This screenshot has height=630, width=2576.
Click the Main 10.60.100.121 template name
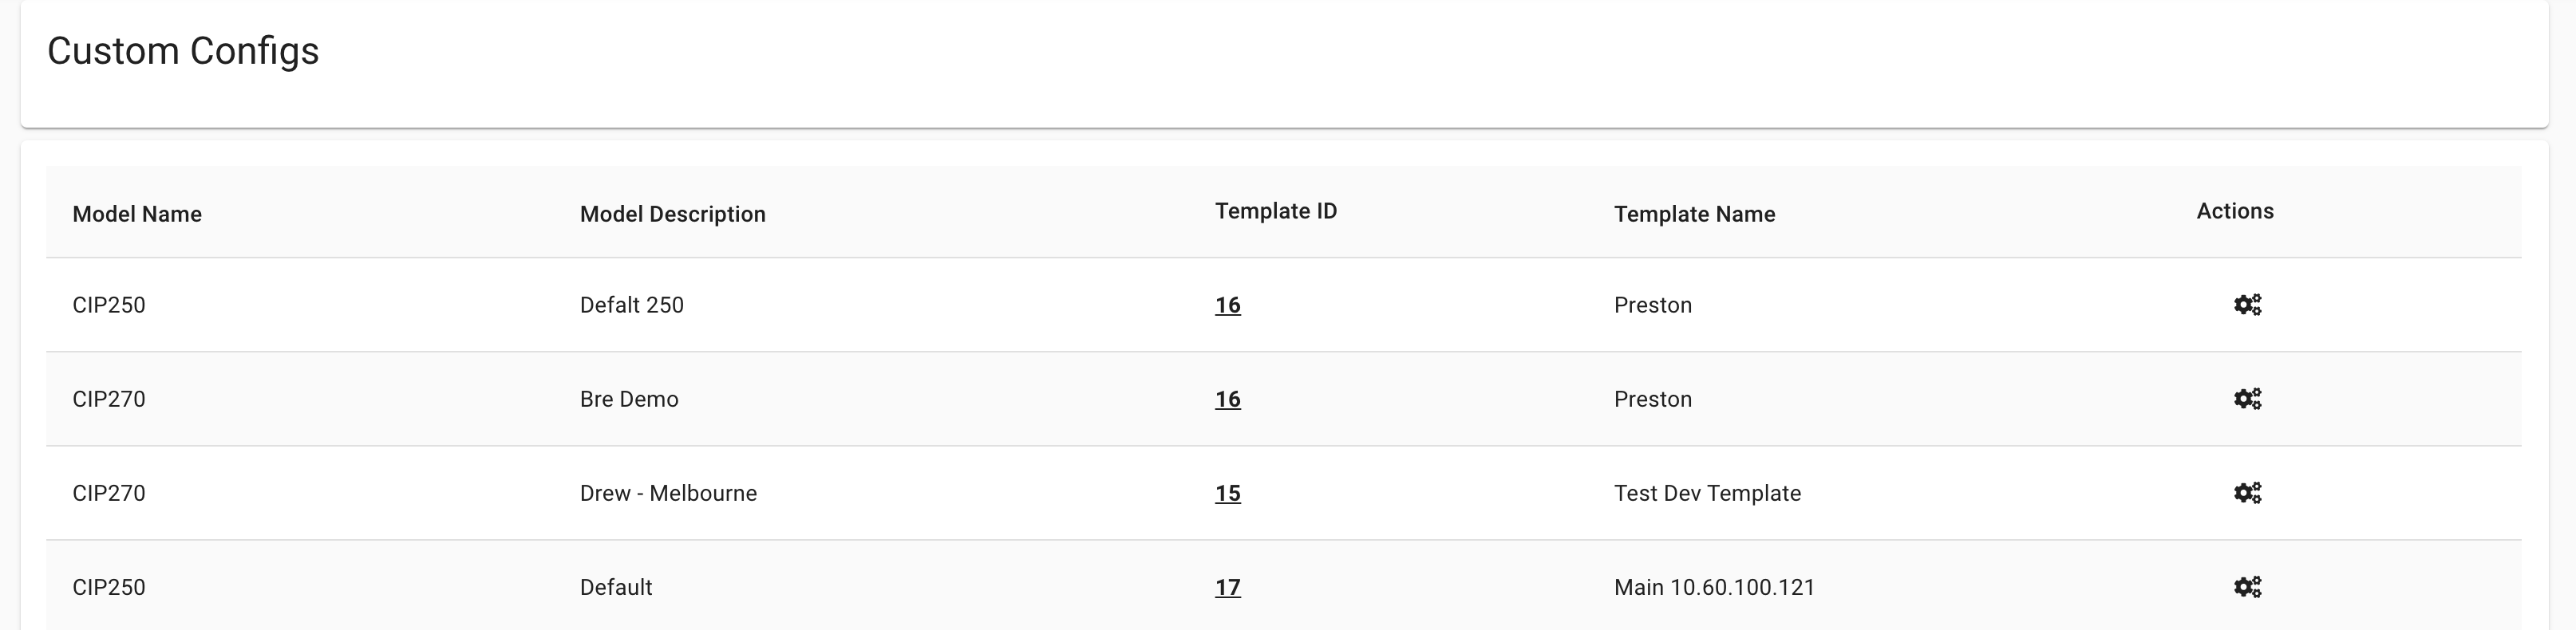tap(1714, 587)
